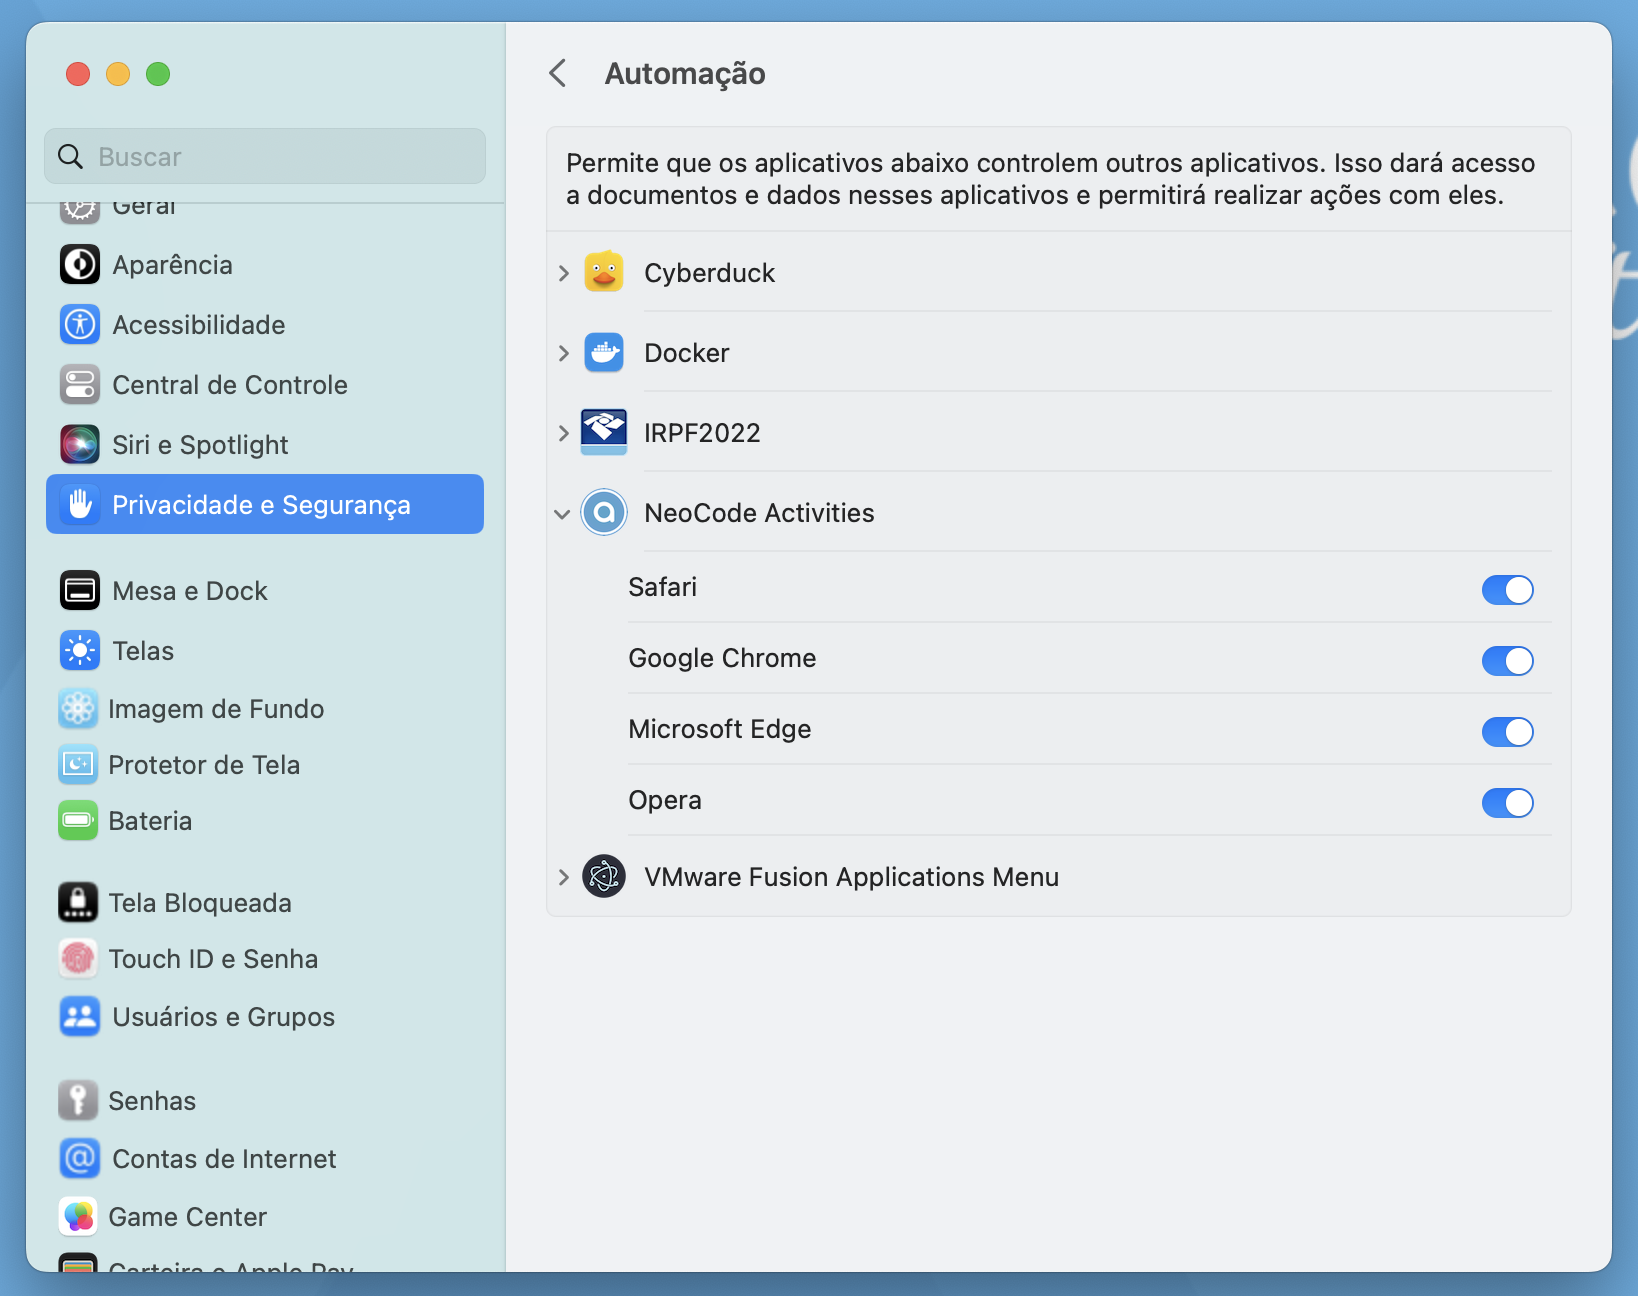Click the Safari row label
1638x1296 pixels.
click(662, 587)
